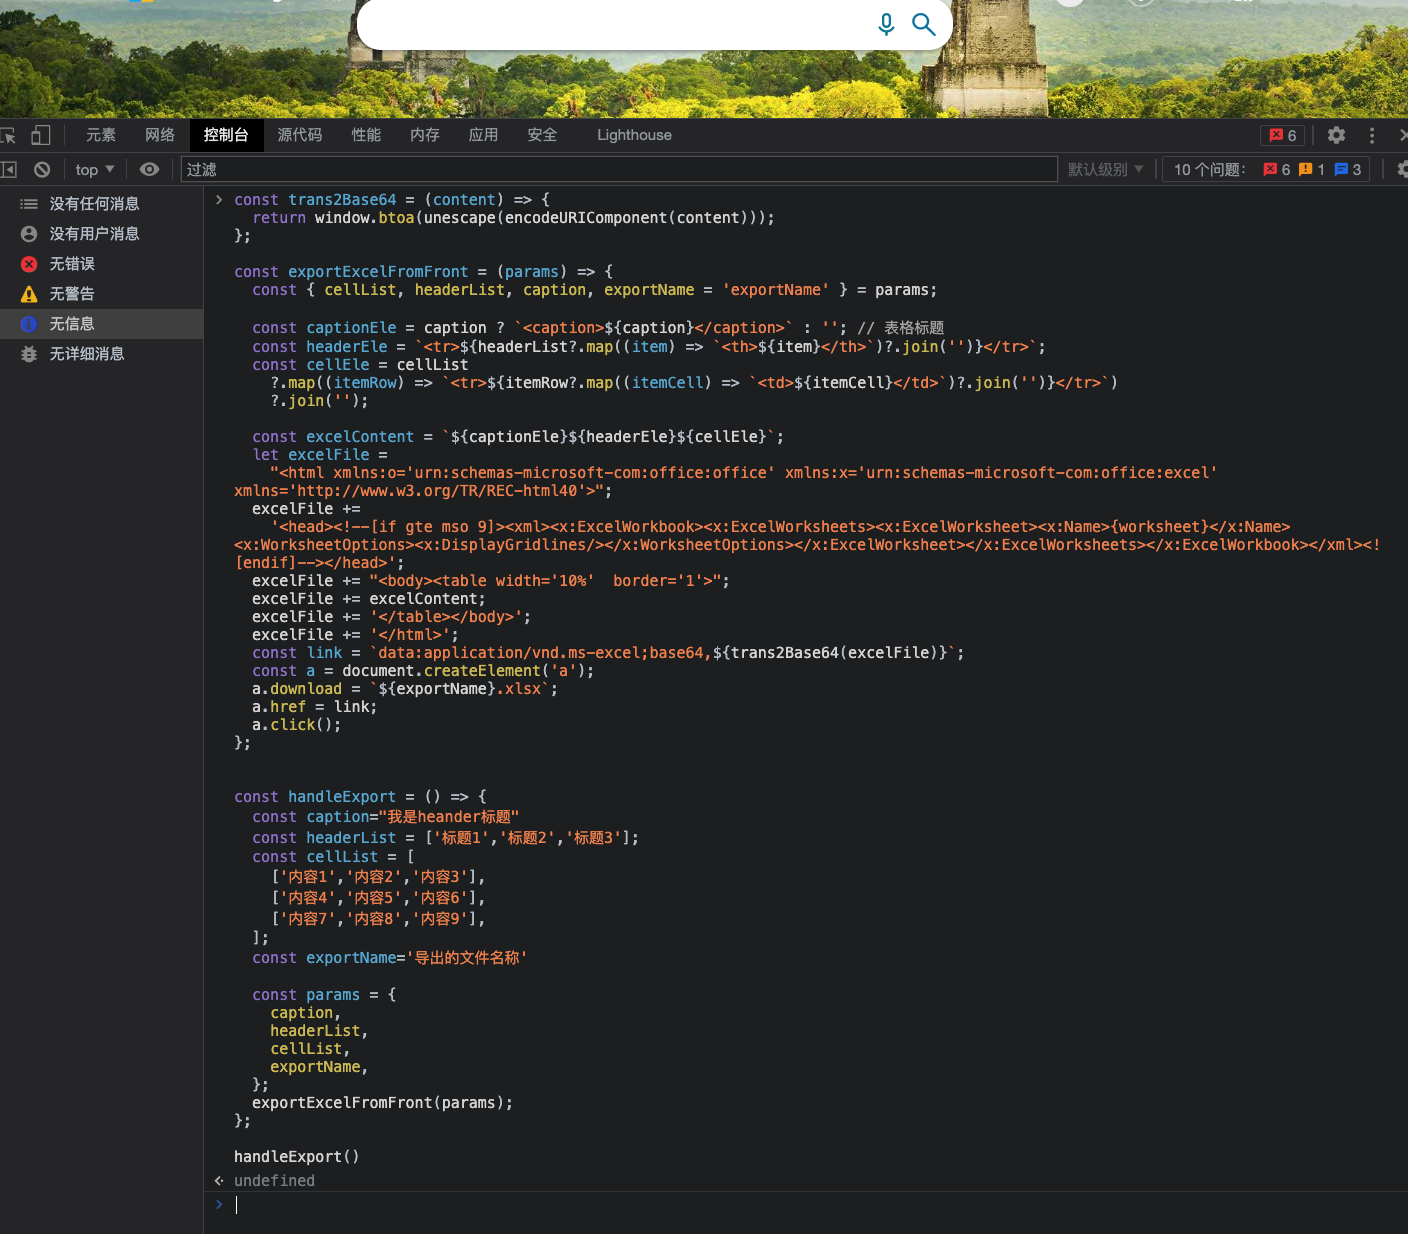Image resolution: width=1408 pixels, height=1234 pixels.
Task: Click the user icon next to 没有用户消息
Action: point(29,234)
